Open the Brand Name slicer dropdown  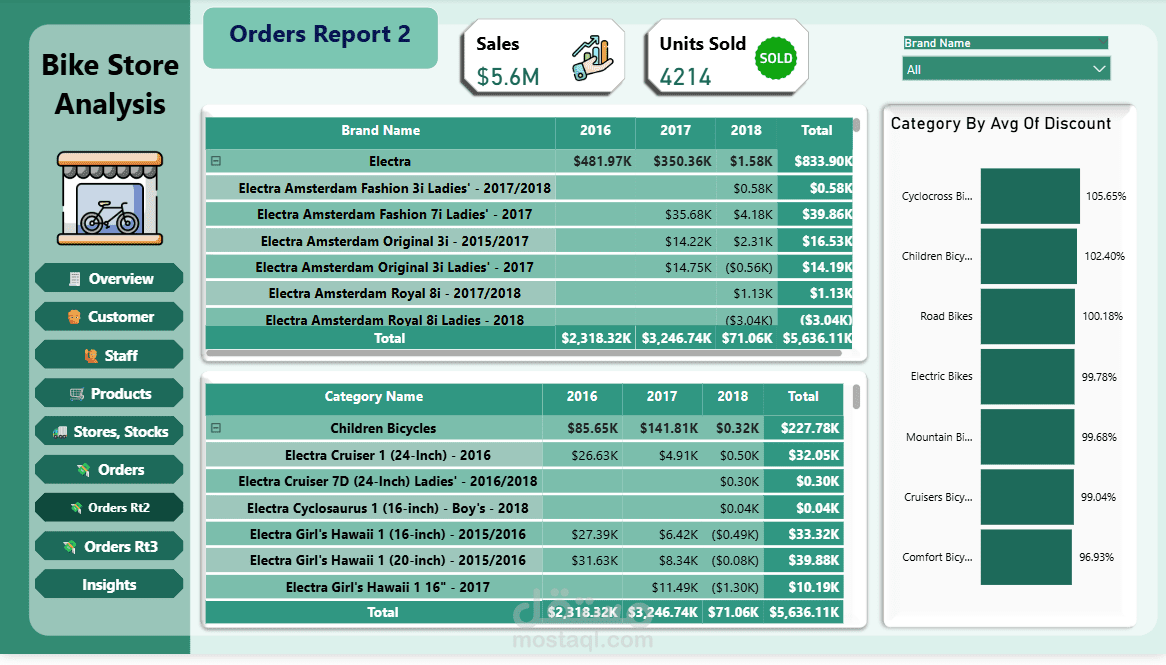click(x=1006, y=69)
